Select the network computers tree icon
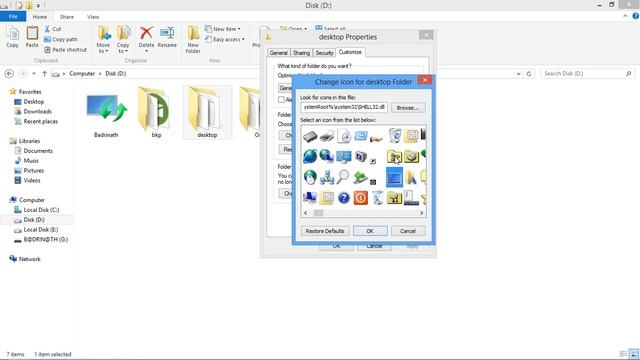Image resolution: width=640 pixels, height=360 pixels. [327, 177]
